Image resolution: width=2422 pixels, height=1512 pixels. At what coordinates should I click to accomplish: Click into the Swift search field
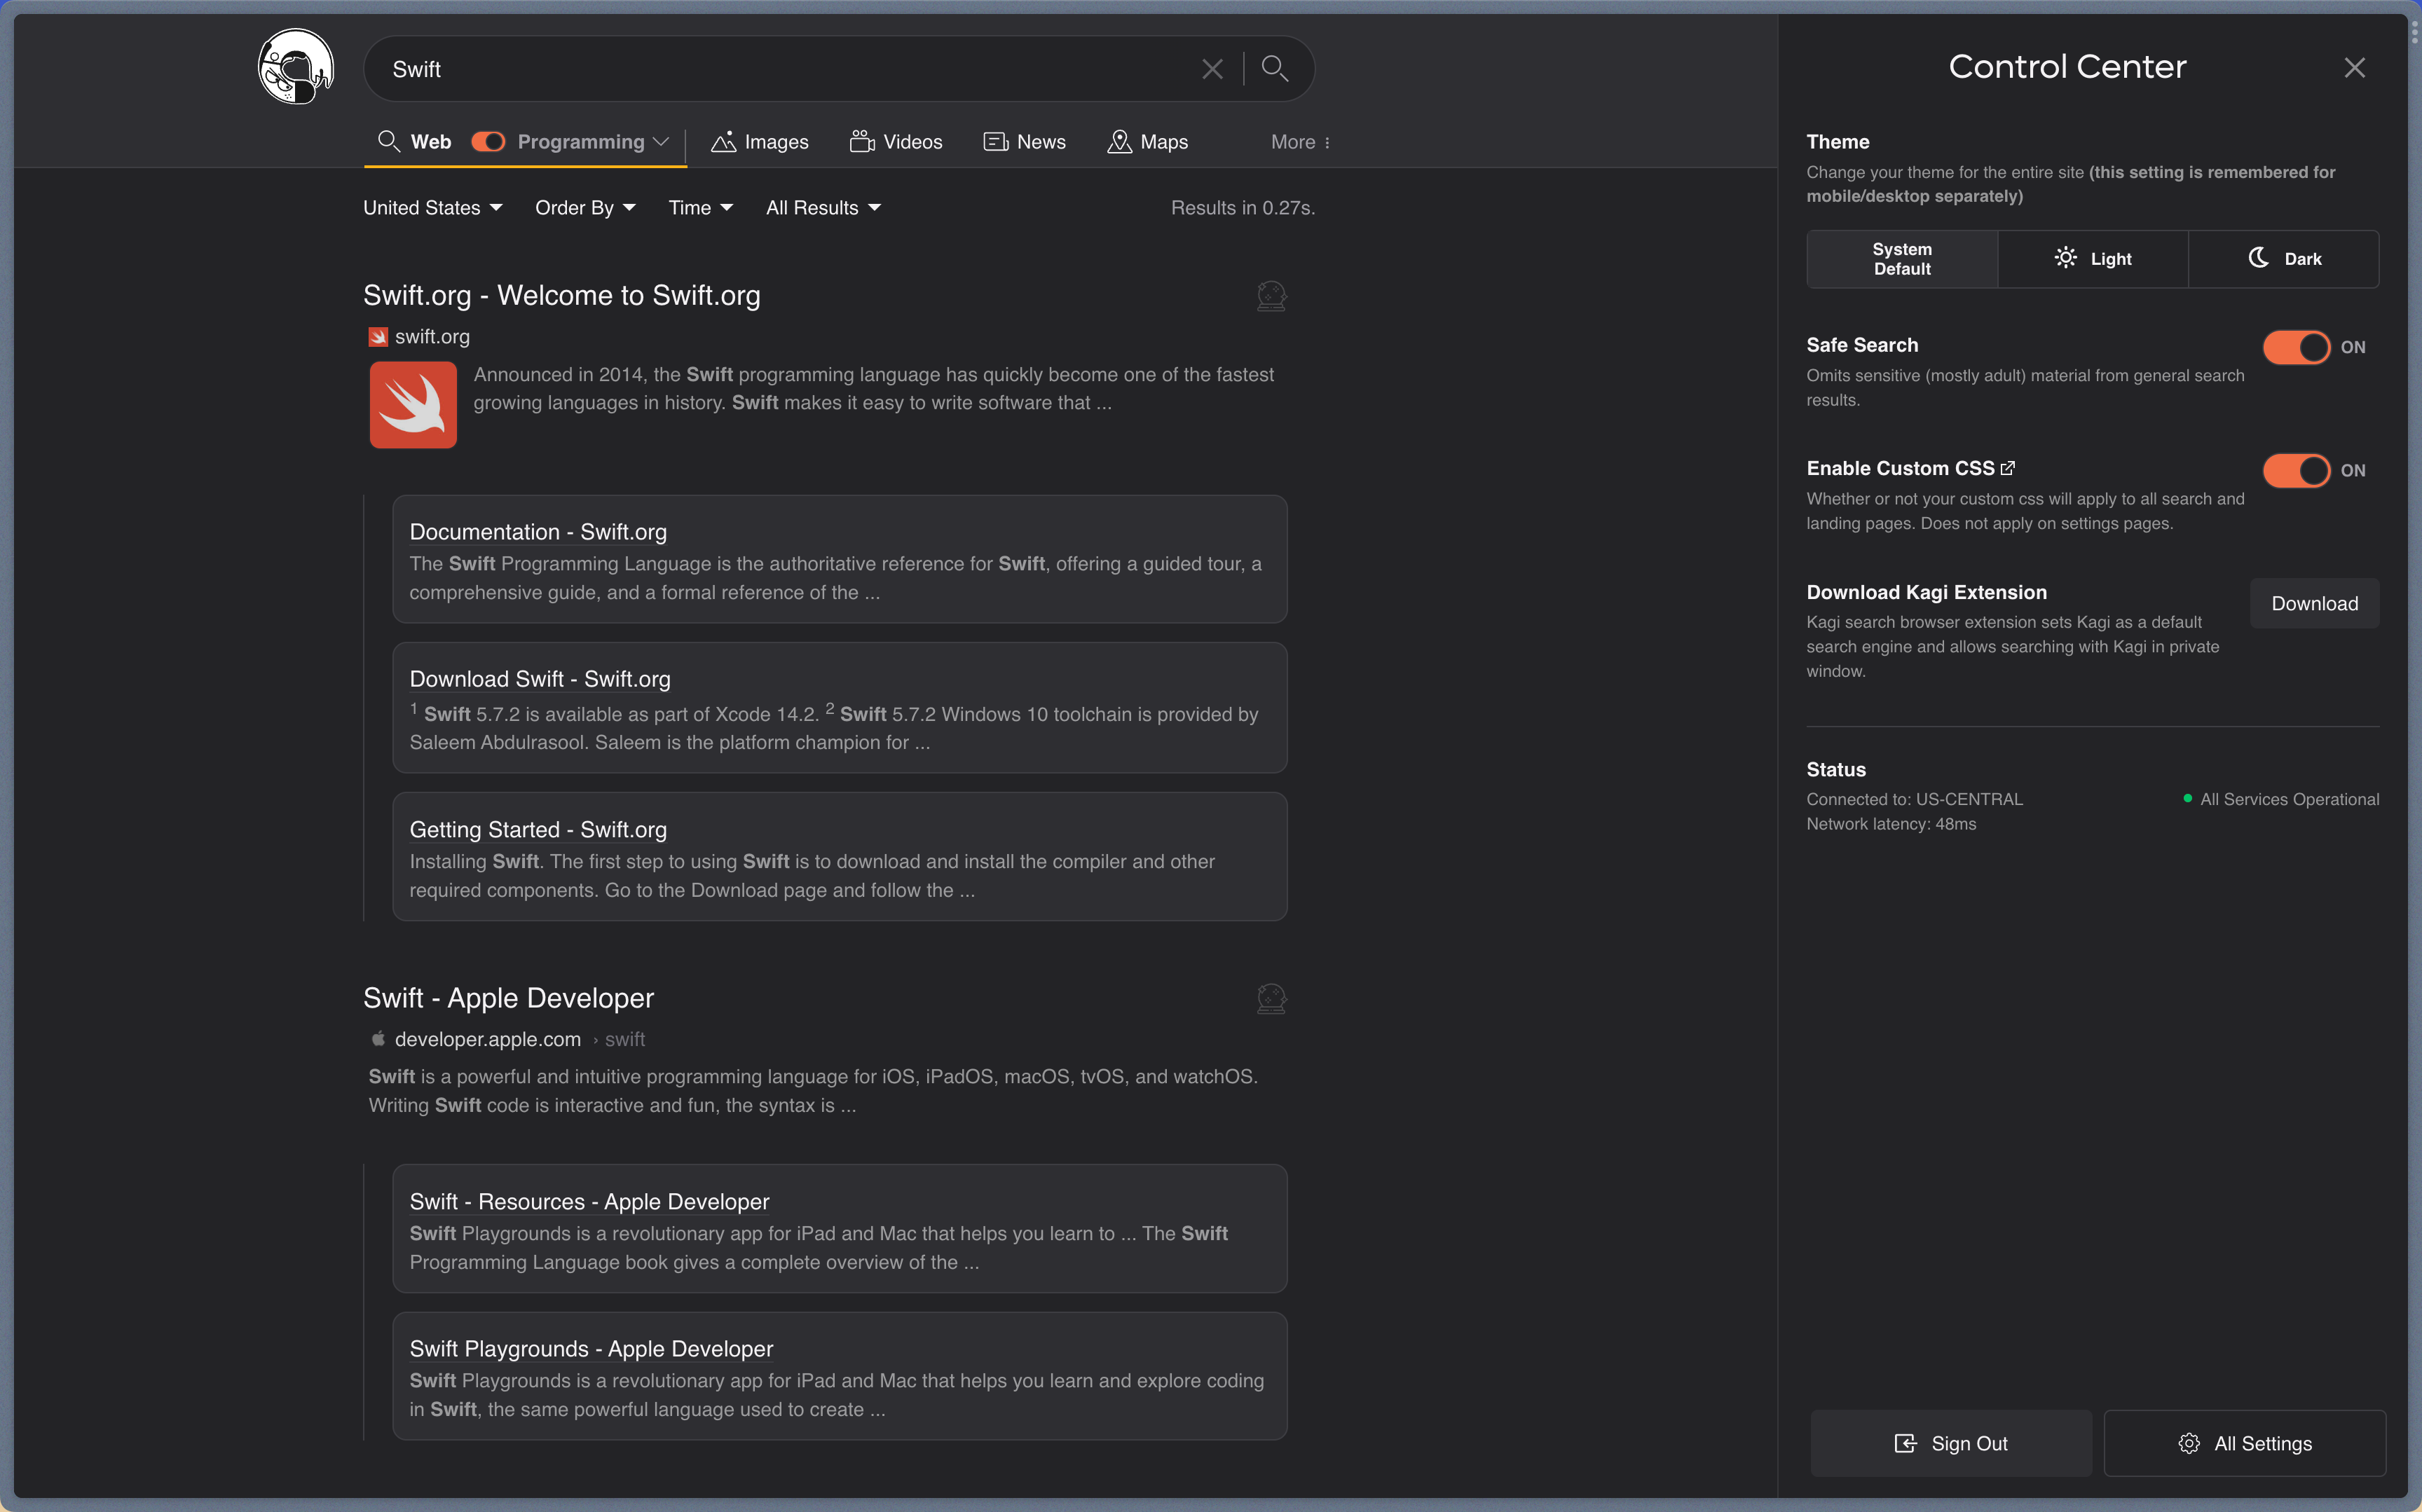tap(780, 69)
